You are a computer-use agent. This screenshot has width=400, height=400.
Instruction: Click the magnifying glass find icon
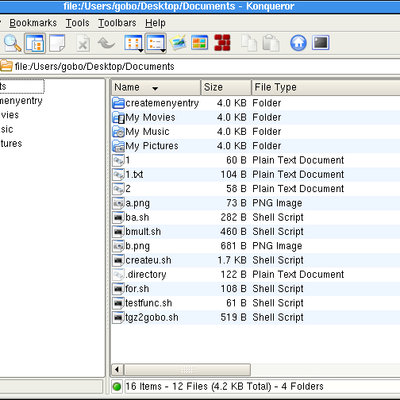tap(12, 43)
